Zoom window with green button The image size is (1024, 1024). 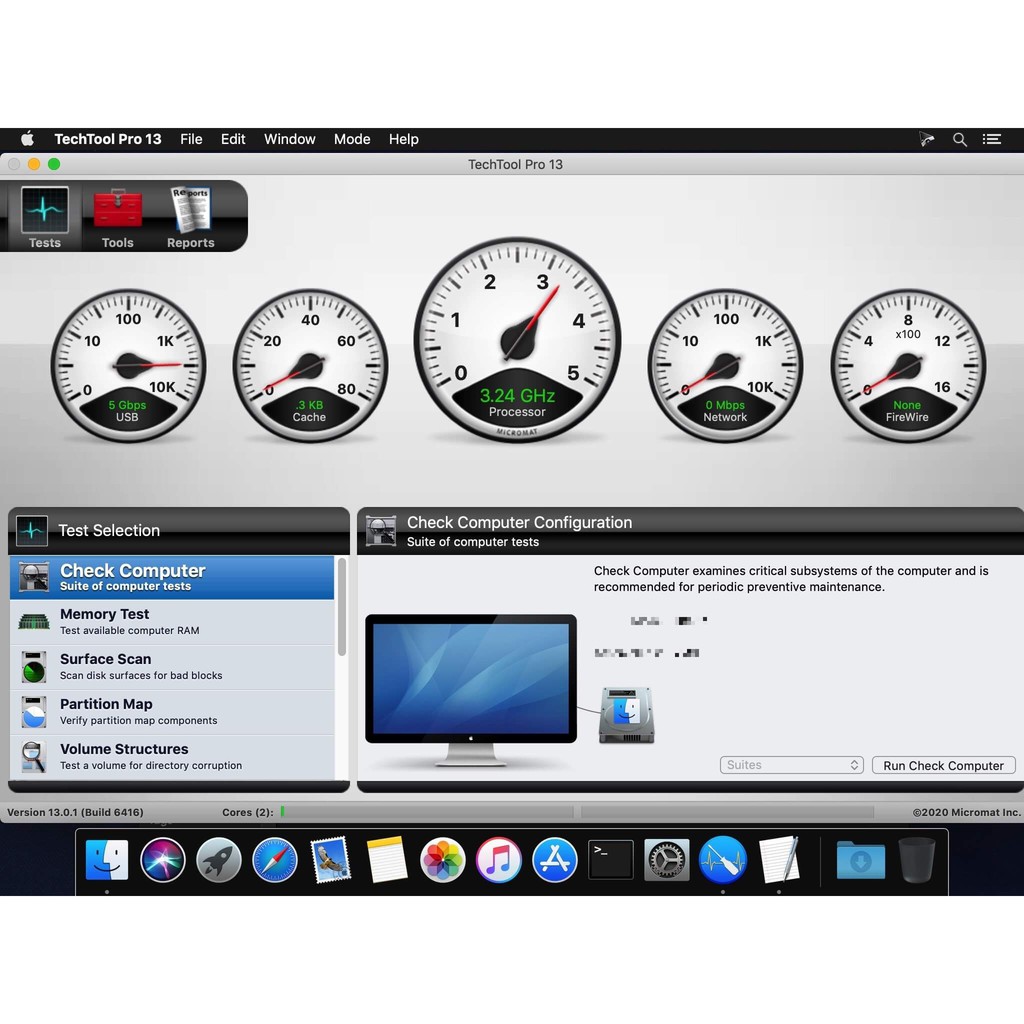54,164
